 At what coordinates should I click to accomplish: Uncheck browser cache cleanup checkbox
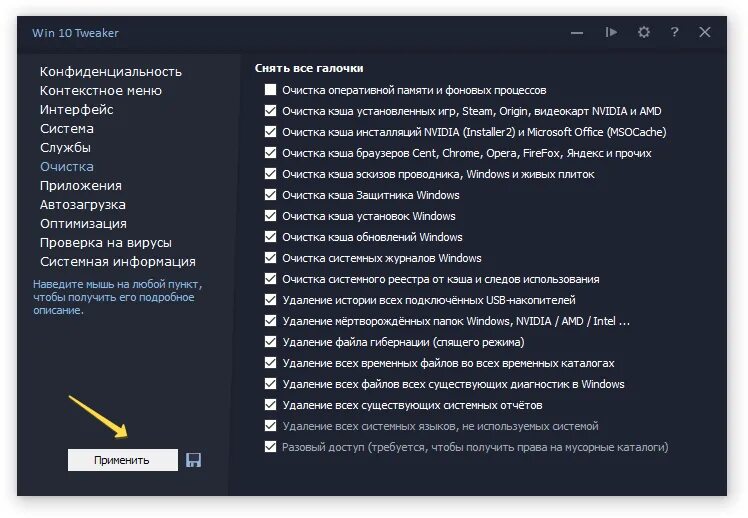tap(270, 153)
